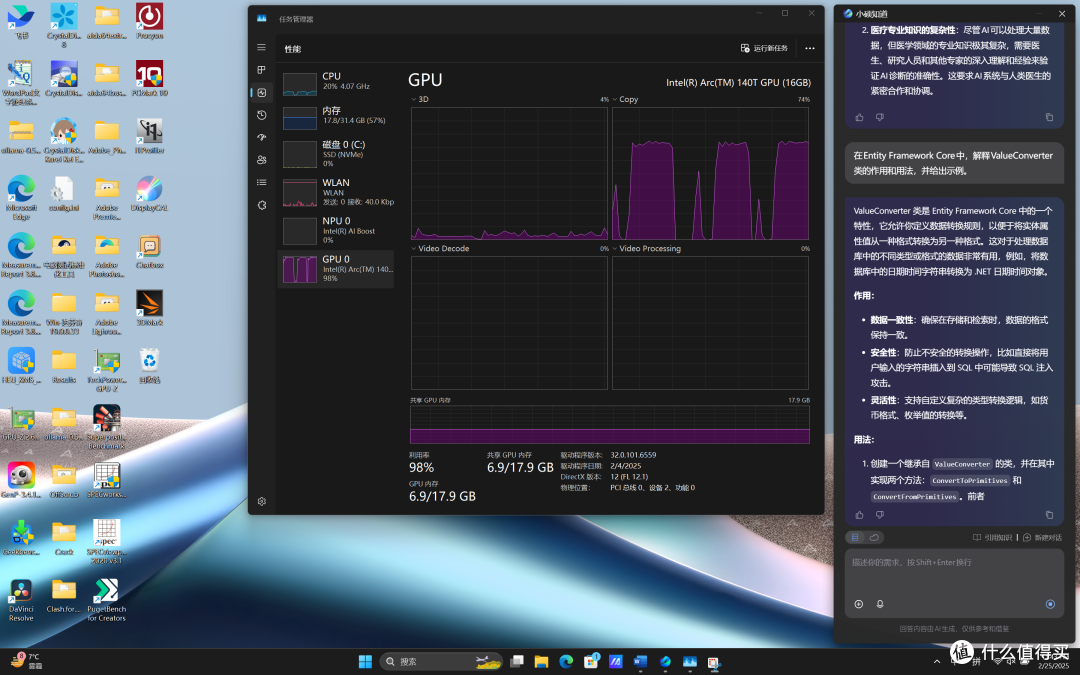Open Startup apps icon in Task Manager sidebar
This screenshot has height=675, width=1080.
[262, 137]
